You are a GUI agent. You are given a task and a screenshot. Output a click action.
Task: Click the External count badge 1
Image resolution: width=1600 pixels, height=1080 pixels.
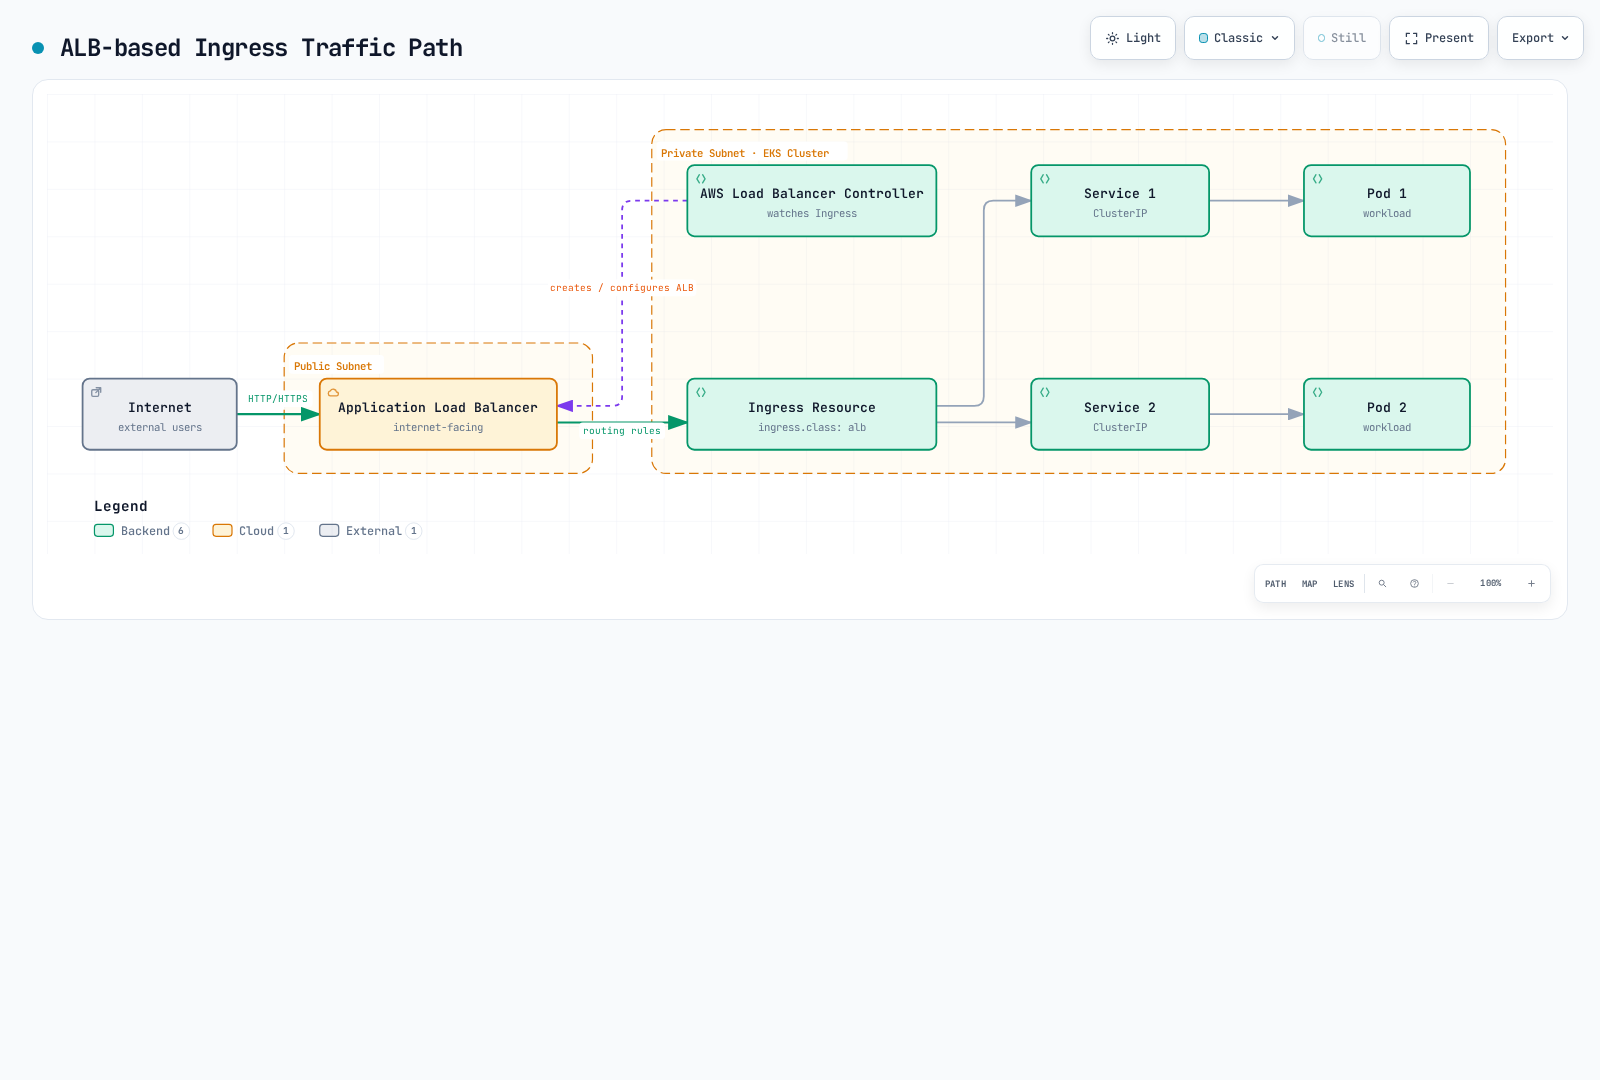pos(414,531)
